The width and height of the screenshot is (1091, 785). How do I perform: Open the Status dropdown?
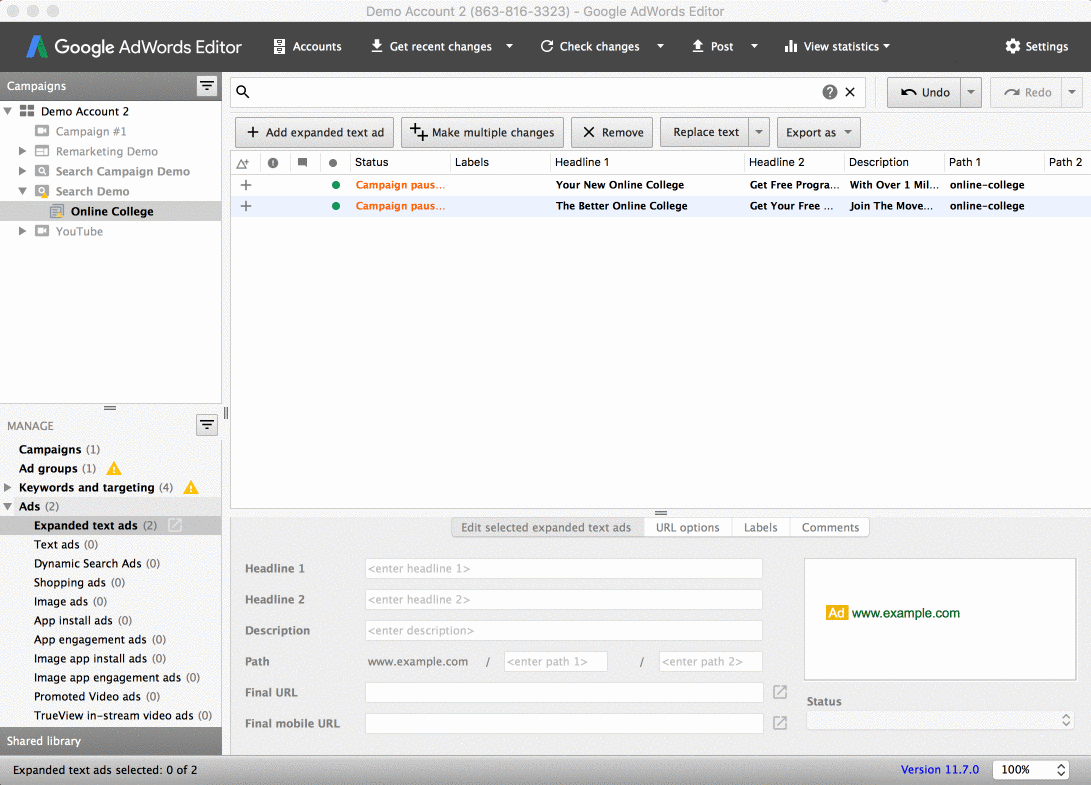tap(940, 720)
